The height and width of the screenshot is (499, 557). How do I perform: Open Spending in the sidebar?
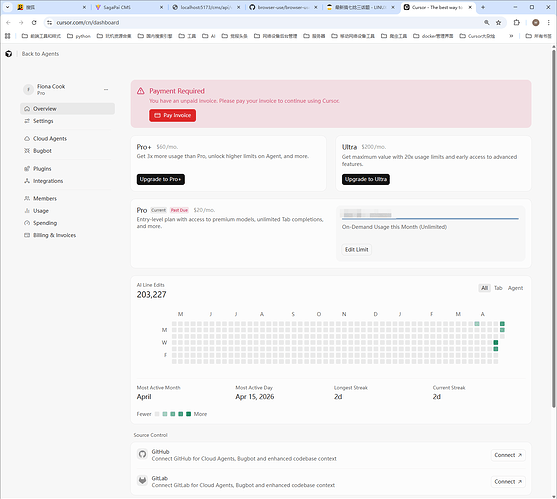pyautogui.click(x=67, y=223)
